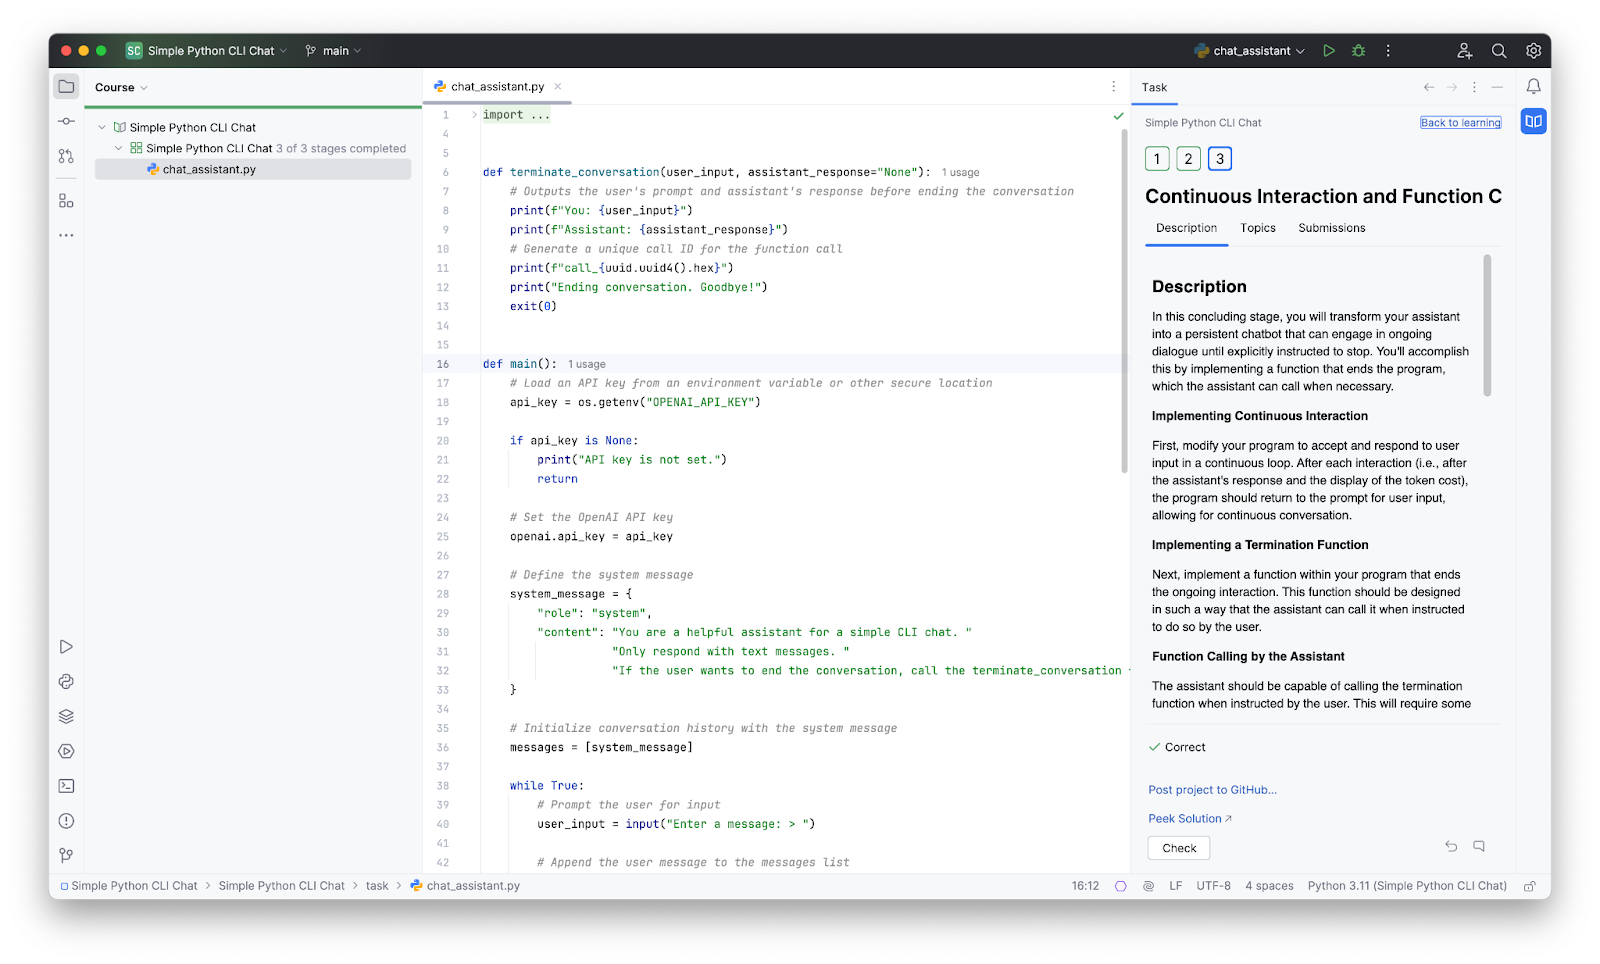Go to stage 1
This screenshot has height=964, width=1600.
[x=1157, y=158]
